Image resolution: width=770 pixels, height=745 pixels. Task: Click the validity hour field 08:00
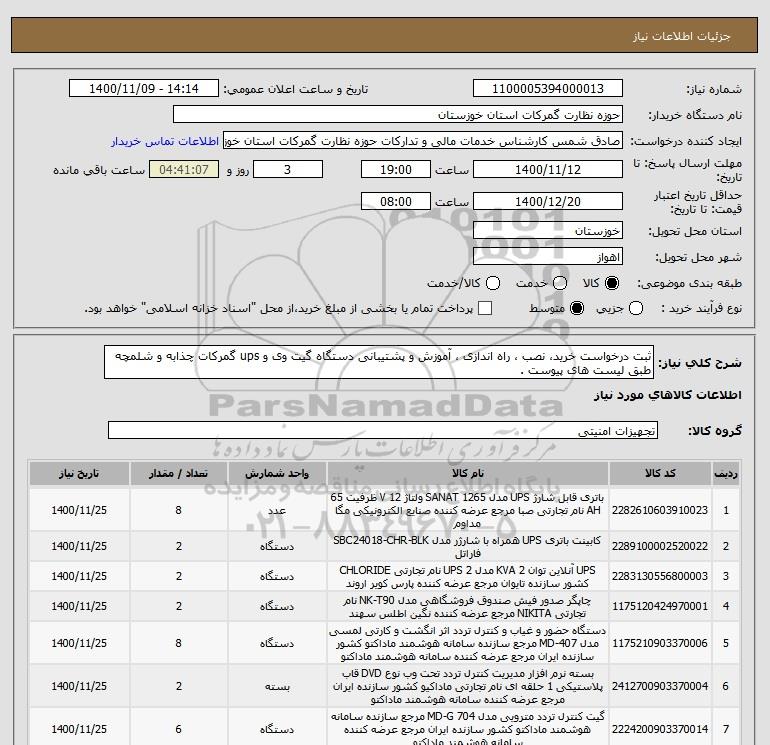pos(396,201)
